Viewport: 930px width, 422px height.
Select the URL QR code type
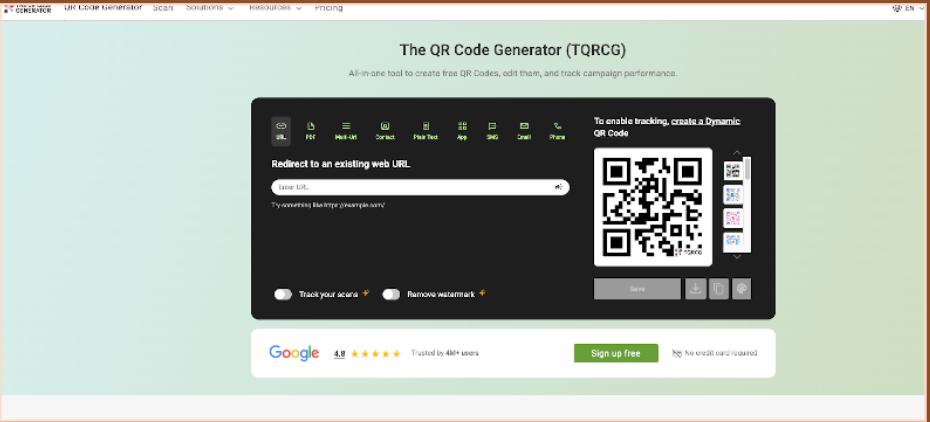(x=281, y=131)
